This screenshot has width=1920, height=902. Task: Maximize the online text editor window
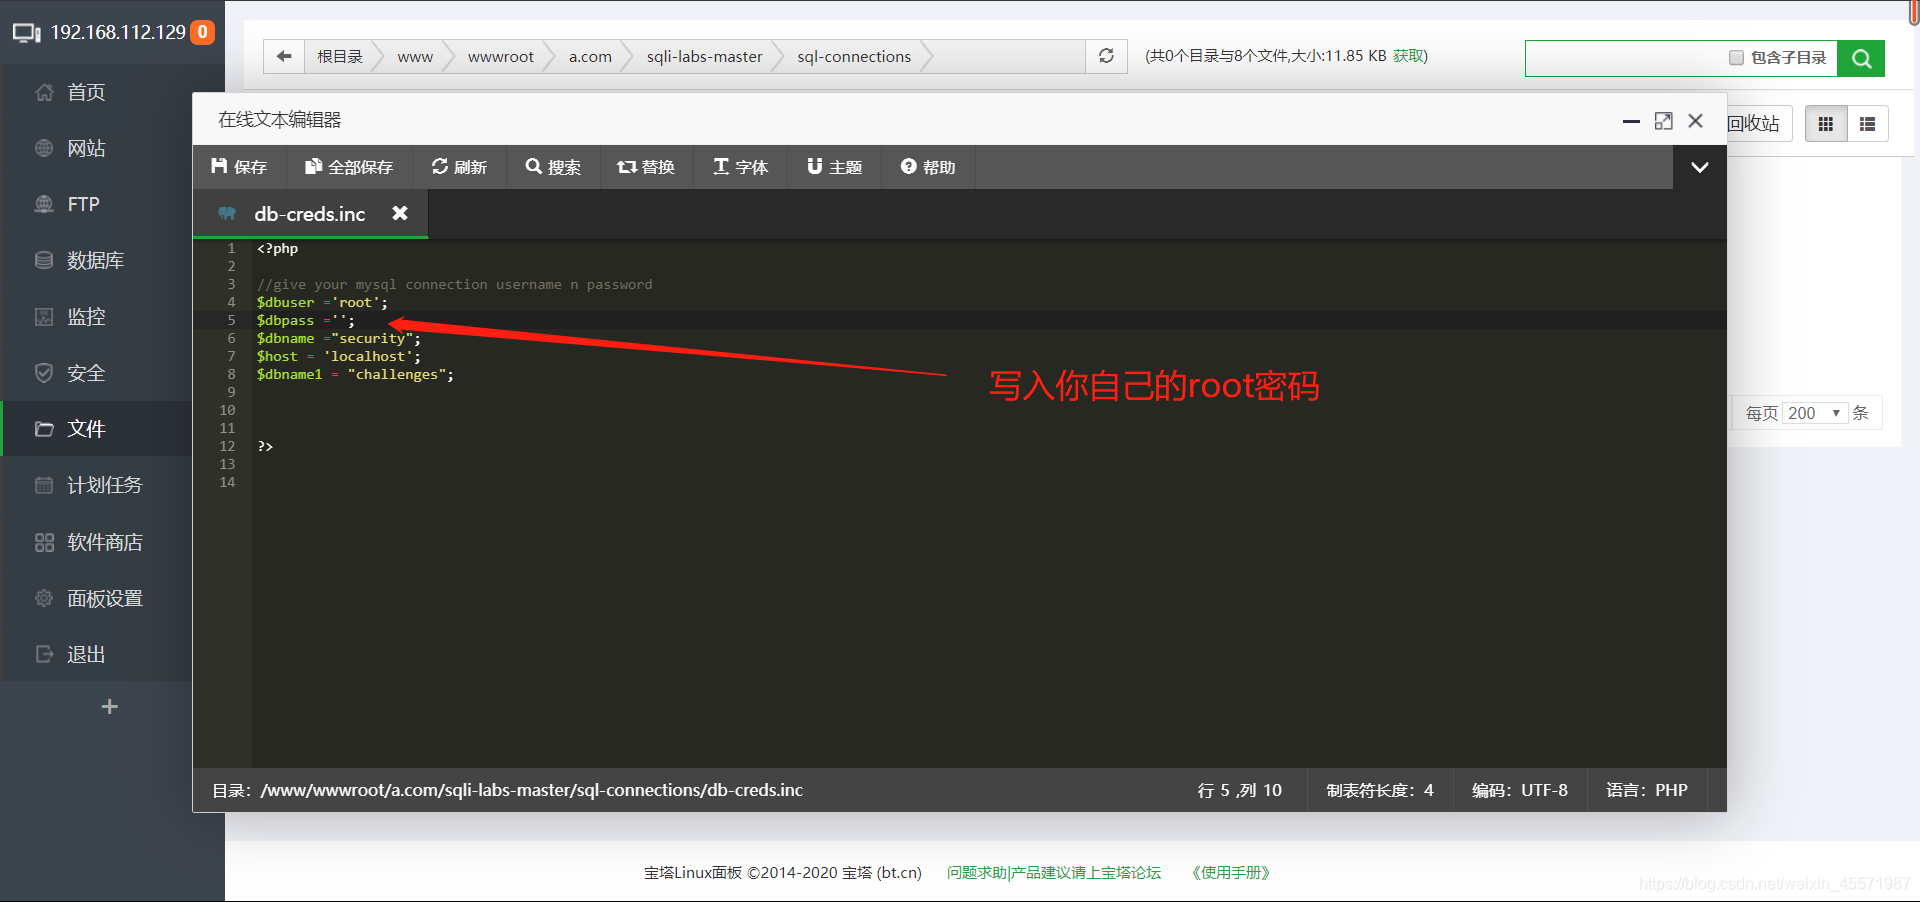click(x=1663, y=121)
